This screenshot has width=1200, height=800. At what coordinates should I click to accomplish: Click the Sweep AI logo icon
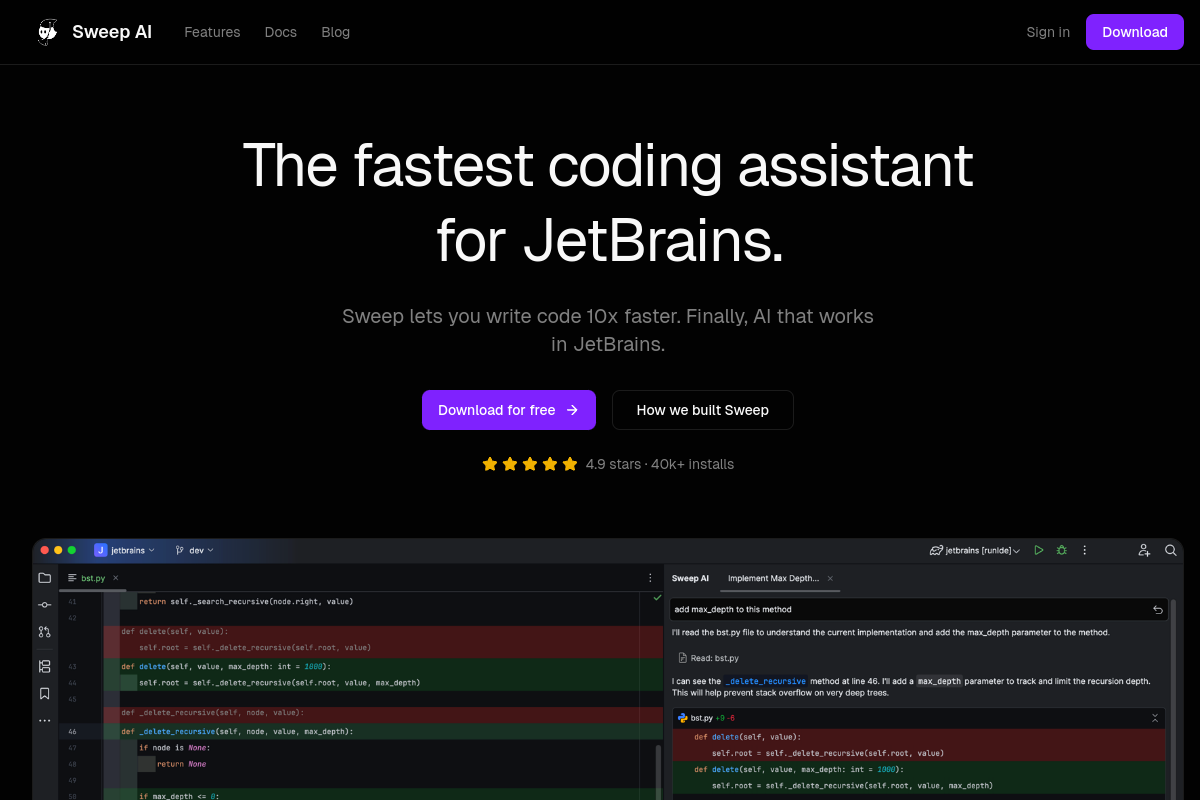click(x=48, y=32)
